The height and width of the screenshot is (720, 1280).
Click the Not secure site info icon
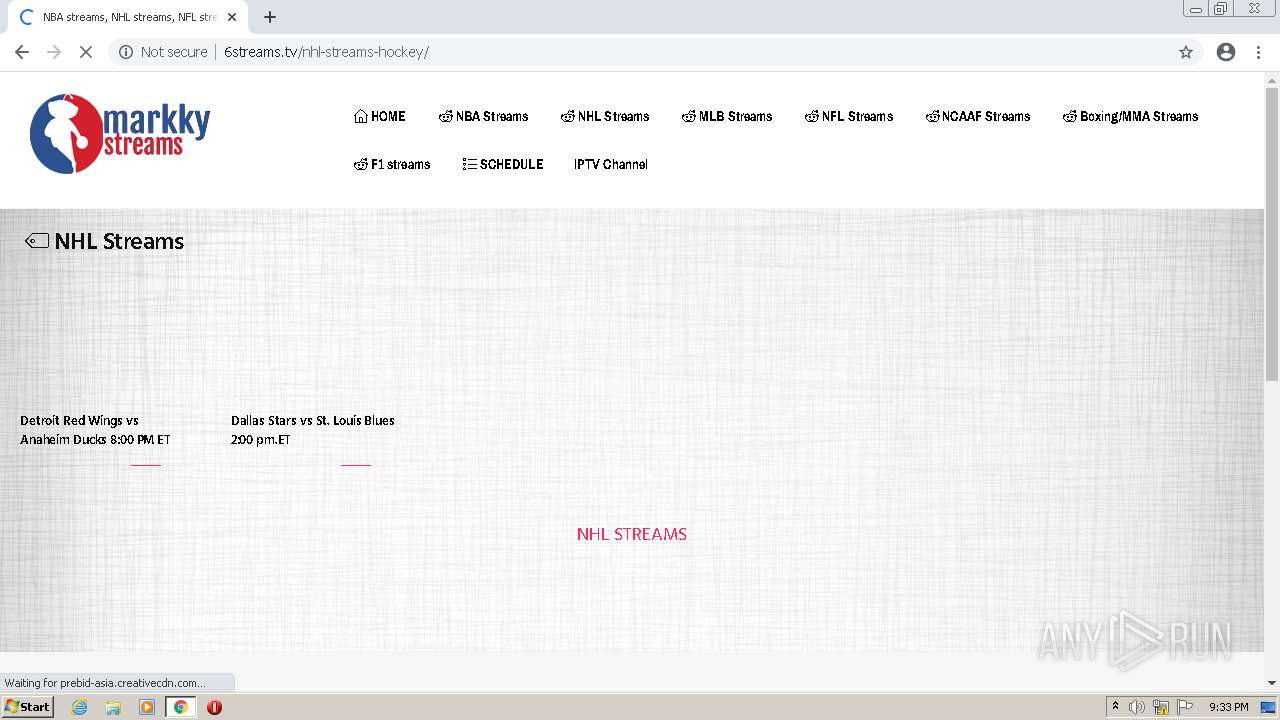(x=126, y=52)
